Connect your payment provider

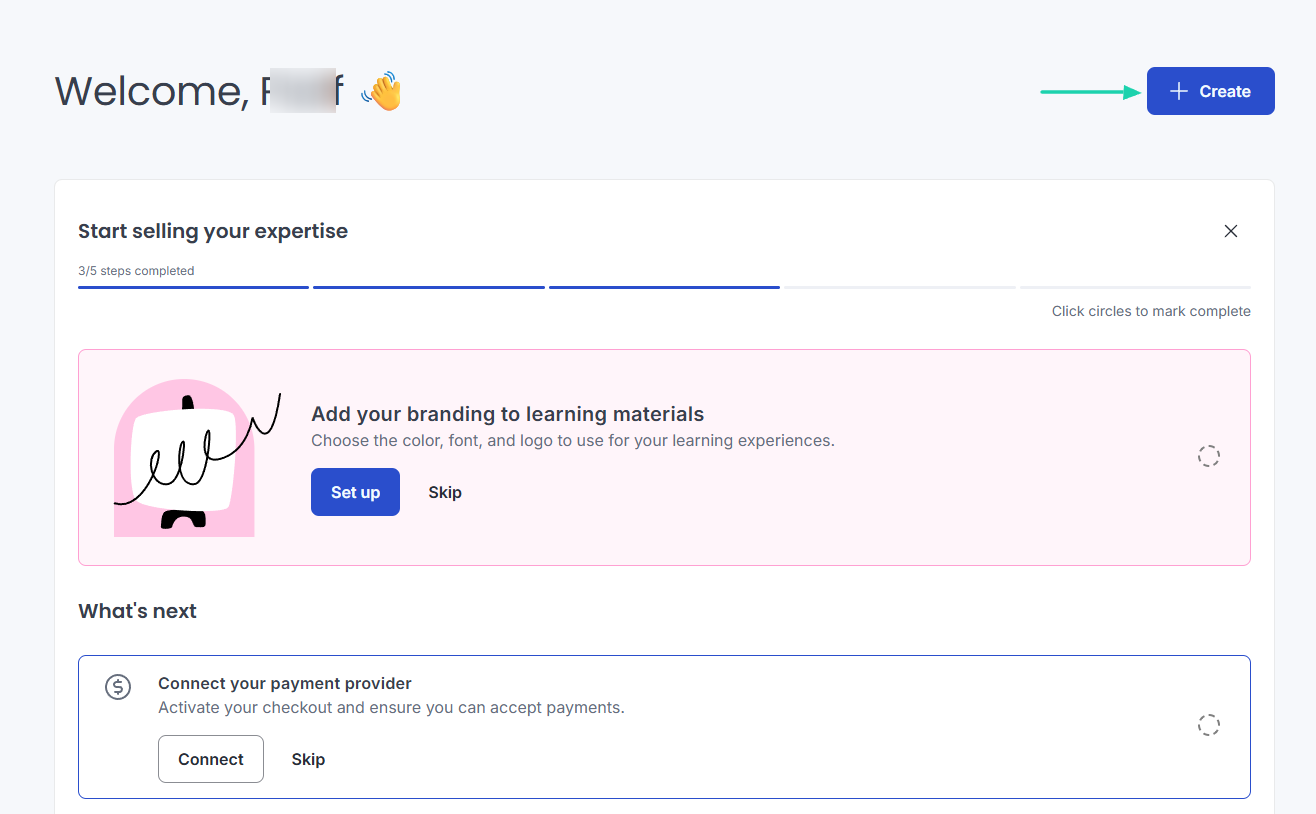[211, 759]
